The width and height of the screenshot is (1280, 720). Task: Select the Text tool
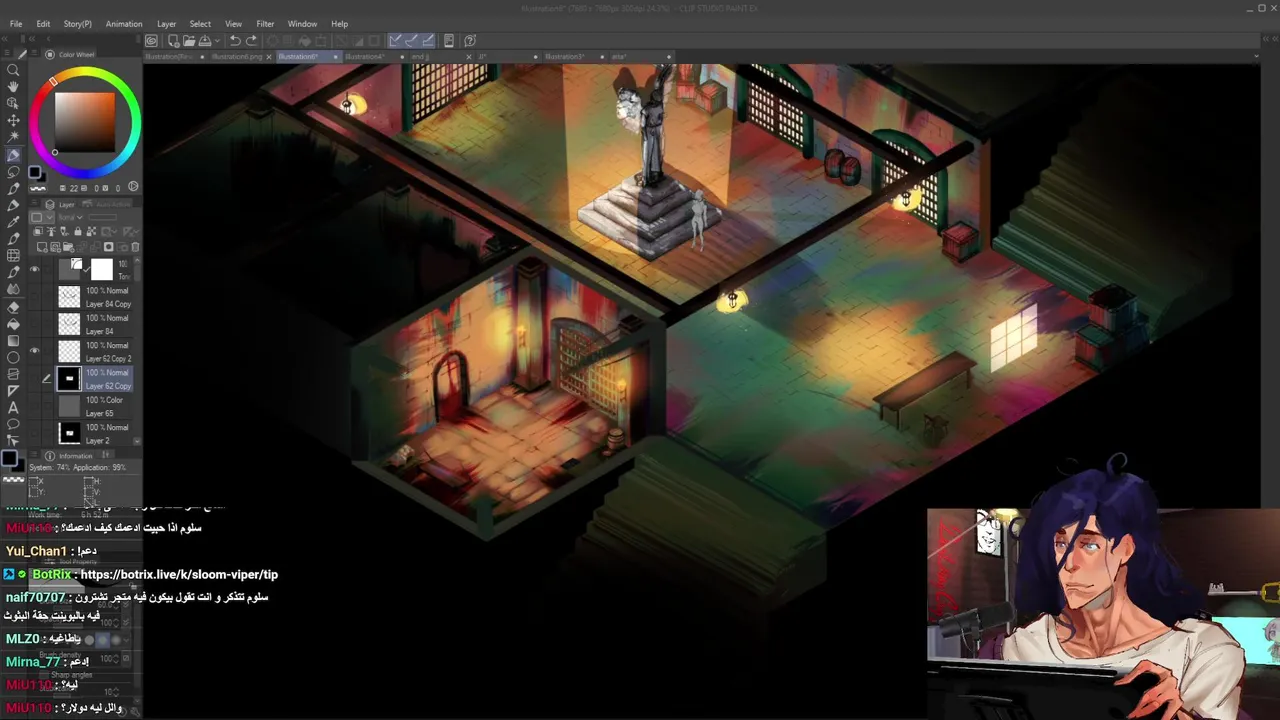[13, 408]
